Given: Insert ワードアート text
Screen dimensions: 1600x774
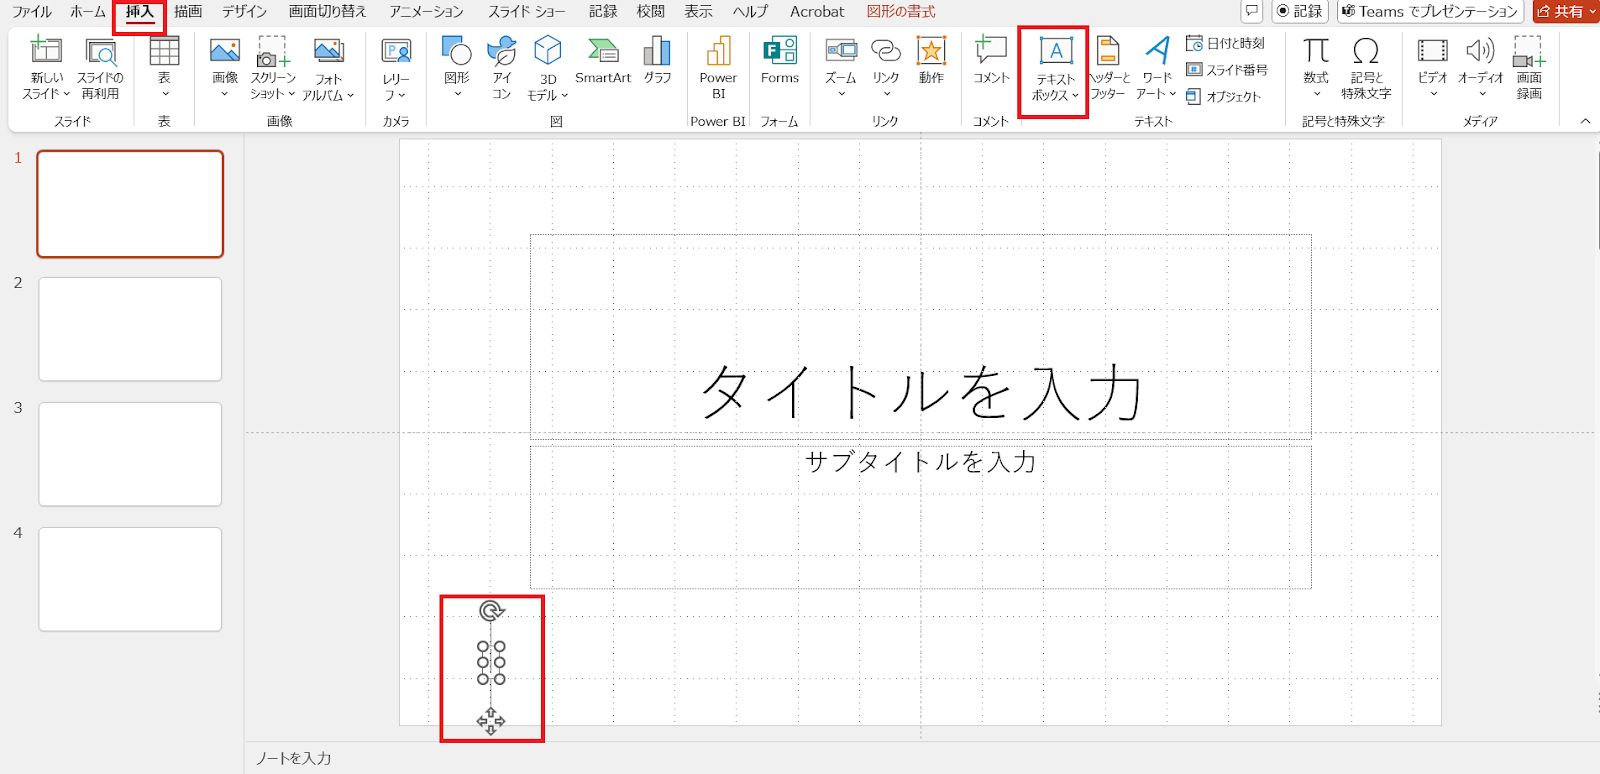Looking at the screenshot, I should 1156,68.
